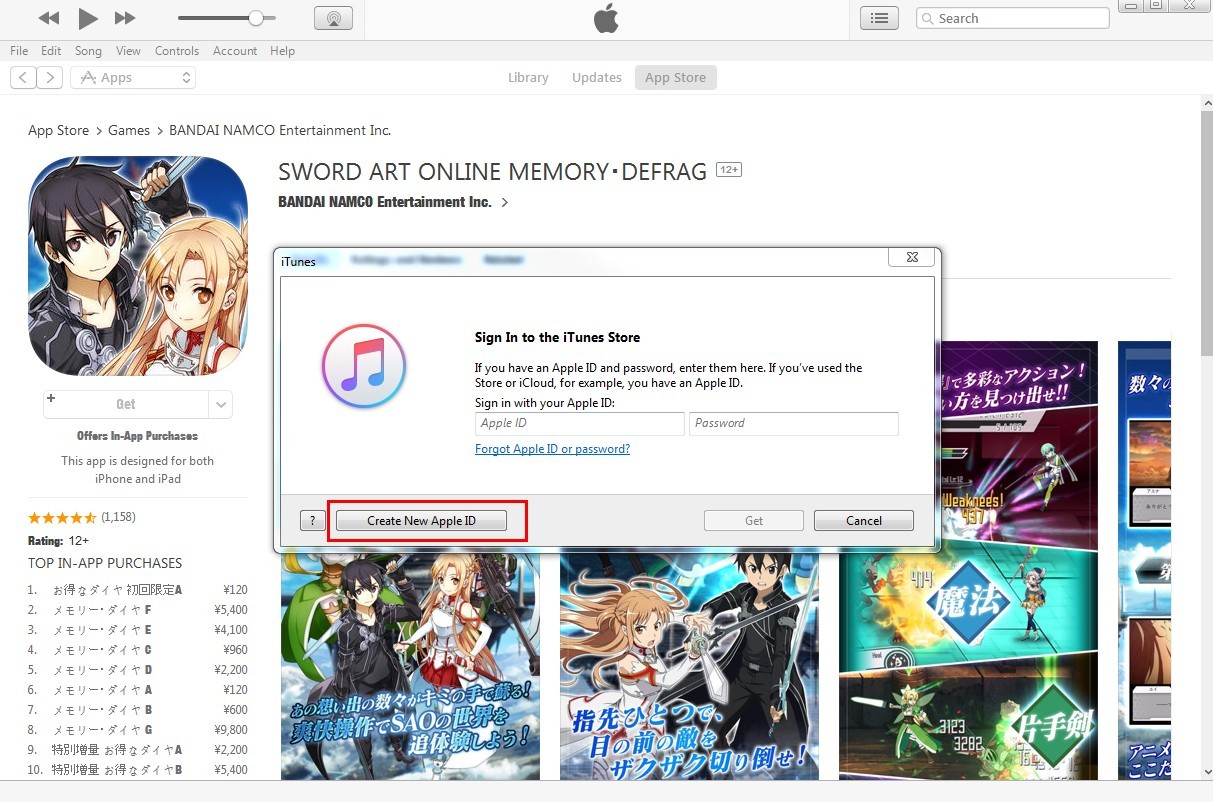Click BANDAI NAMCO Entertainment breadcrumb link
Viewport: 1213px width, 802px height.
click(x=280, y=130)
